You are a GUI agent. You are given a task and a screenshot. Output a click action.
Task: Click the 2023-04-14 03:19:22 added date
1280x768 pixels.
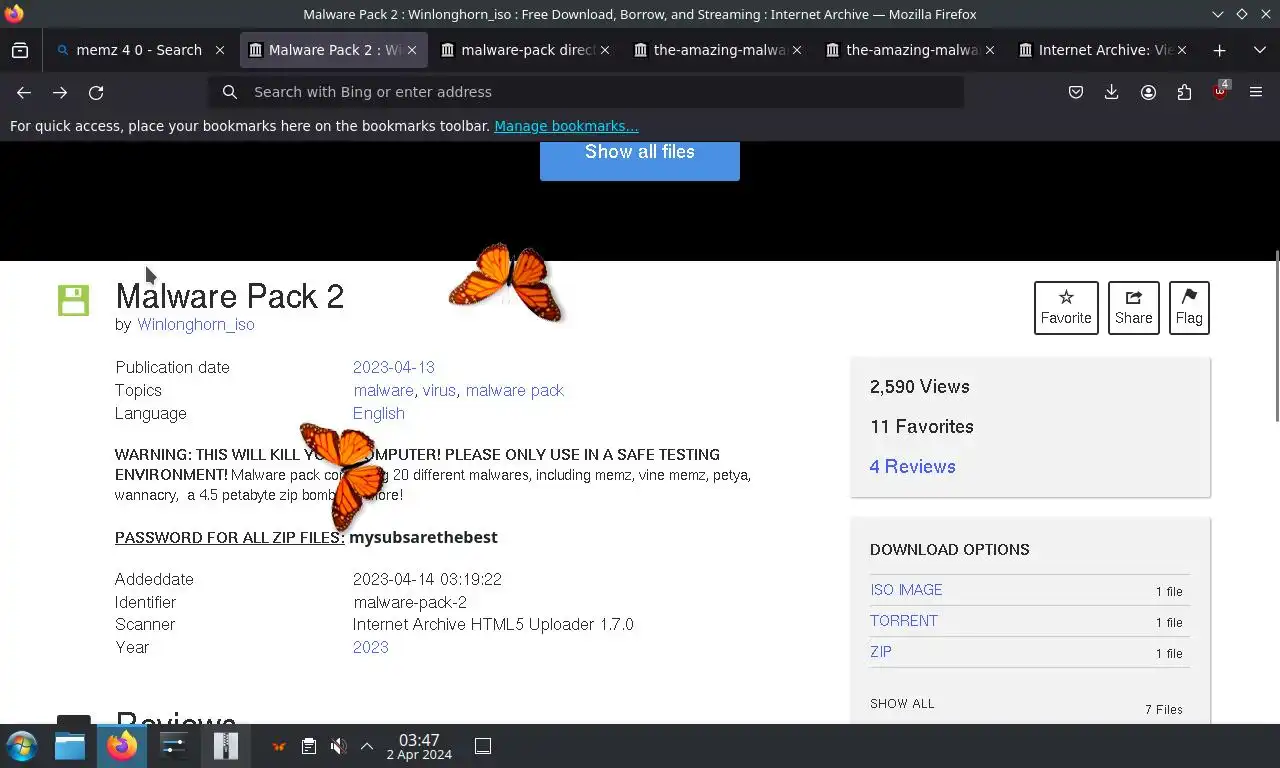(x=427, y=579)
